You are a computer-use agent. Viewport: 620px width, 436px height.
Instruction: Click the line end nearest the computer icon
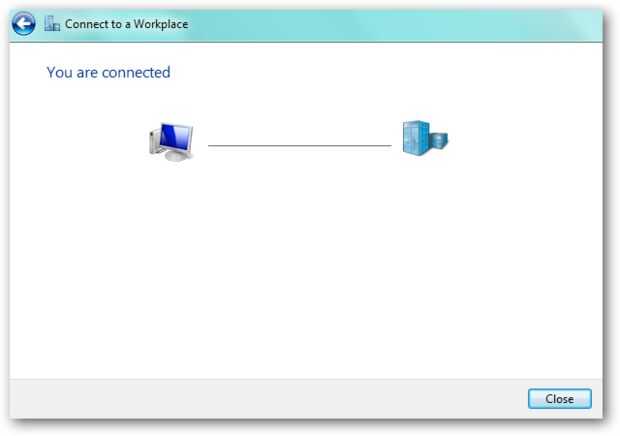pos(212,145)
